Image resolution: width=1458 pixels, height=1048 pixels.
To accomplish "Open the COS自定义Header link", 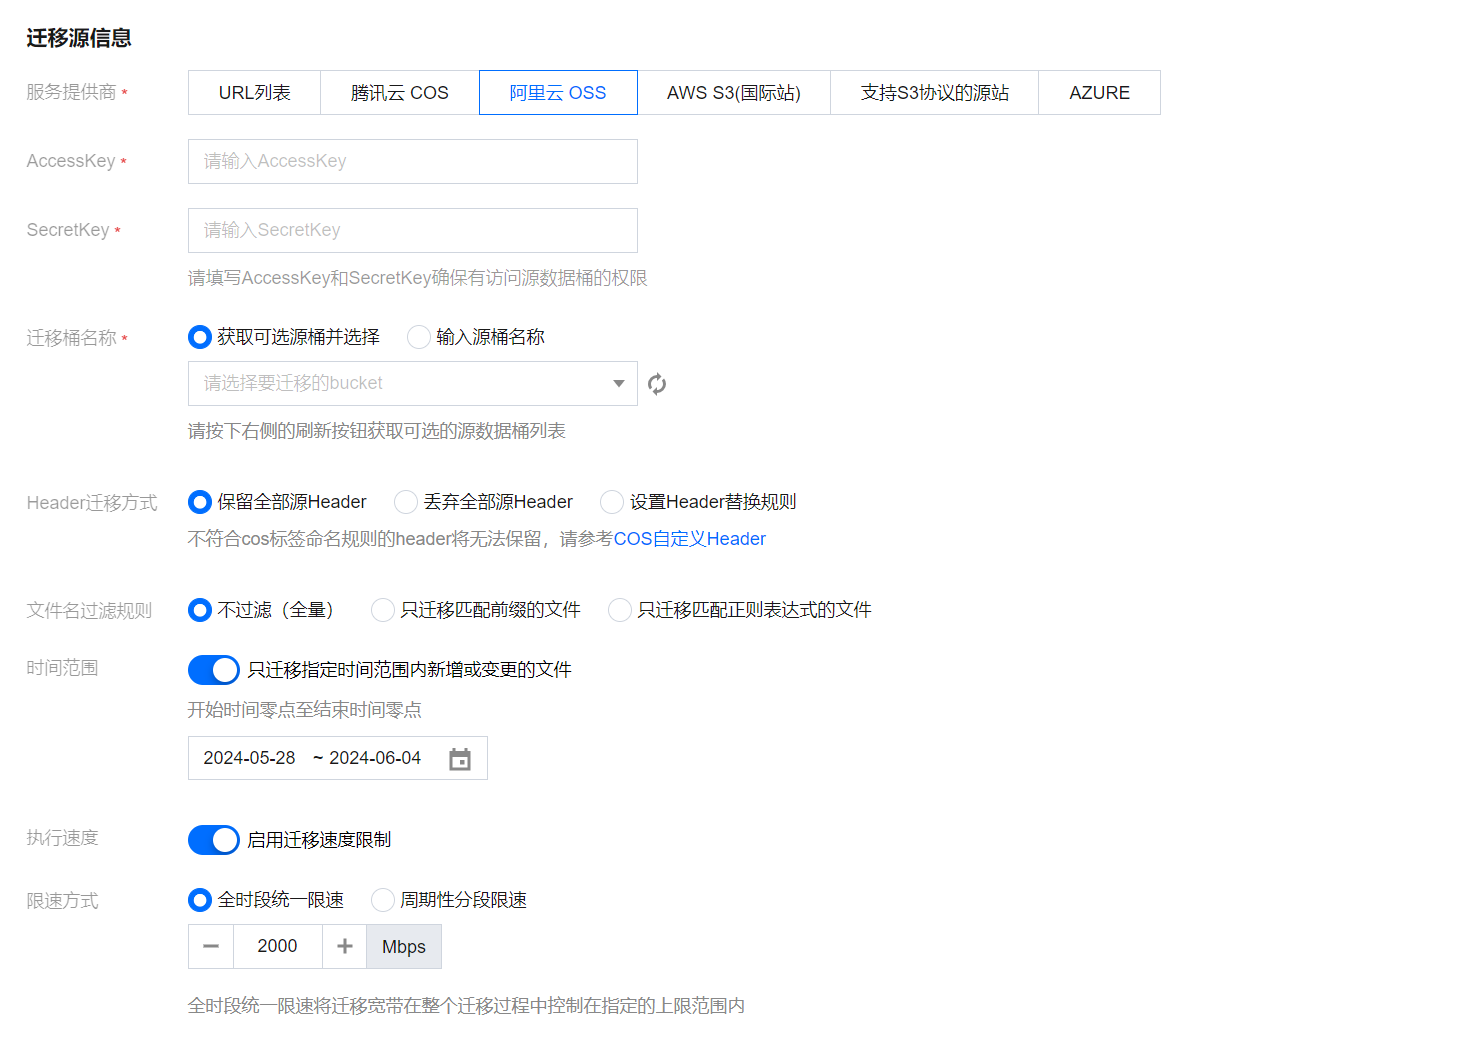I will pyautogui.click(x=689, y=539).
